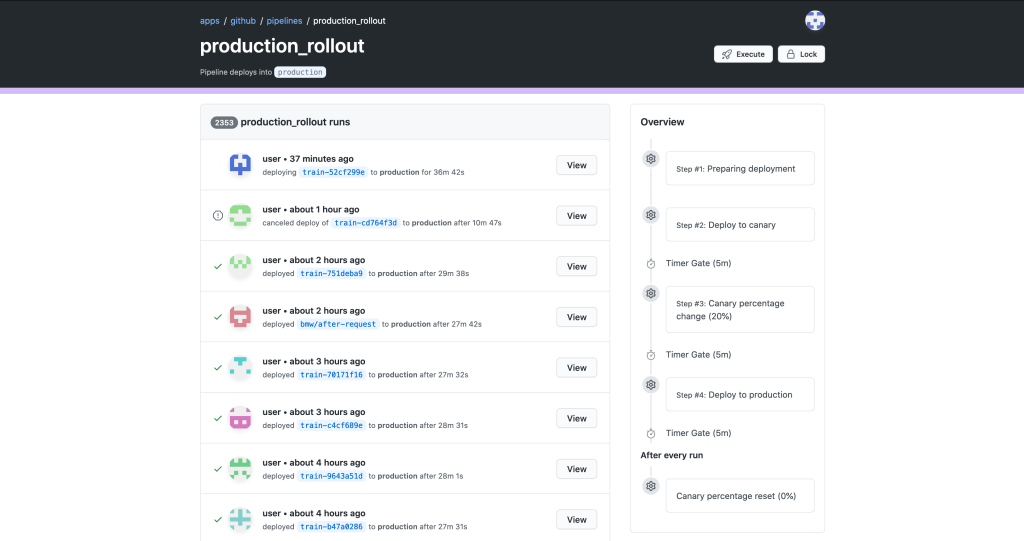Click gear icon beside Canary percentage reset
1024x541 pixels.
pyautogui.click(x=651, y=486)
